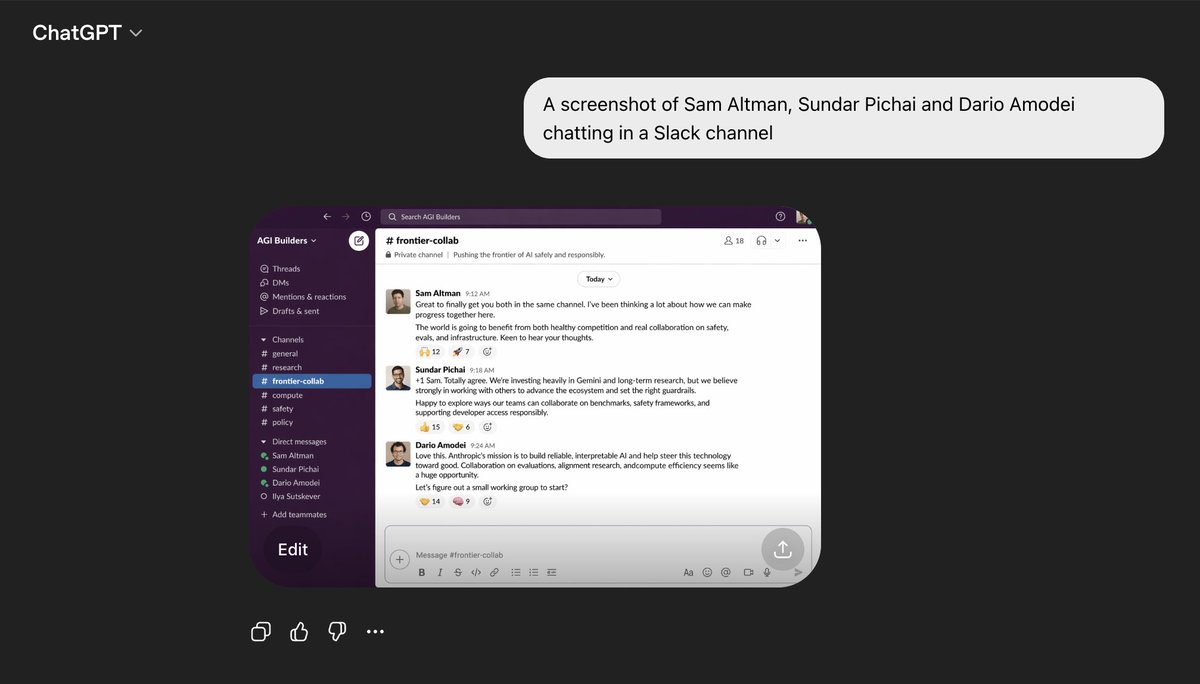This screenshot has width=1200, height=684.
Task: Click the thumbs up reaction with 15
Action: (430, 427)
